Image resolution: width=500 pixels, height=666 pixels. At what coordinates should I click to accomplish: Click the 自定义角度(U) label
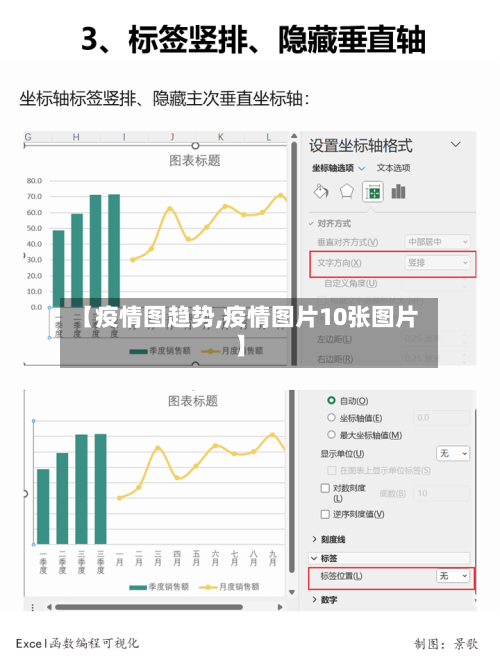click(x=350, y=283)
